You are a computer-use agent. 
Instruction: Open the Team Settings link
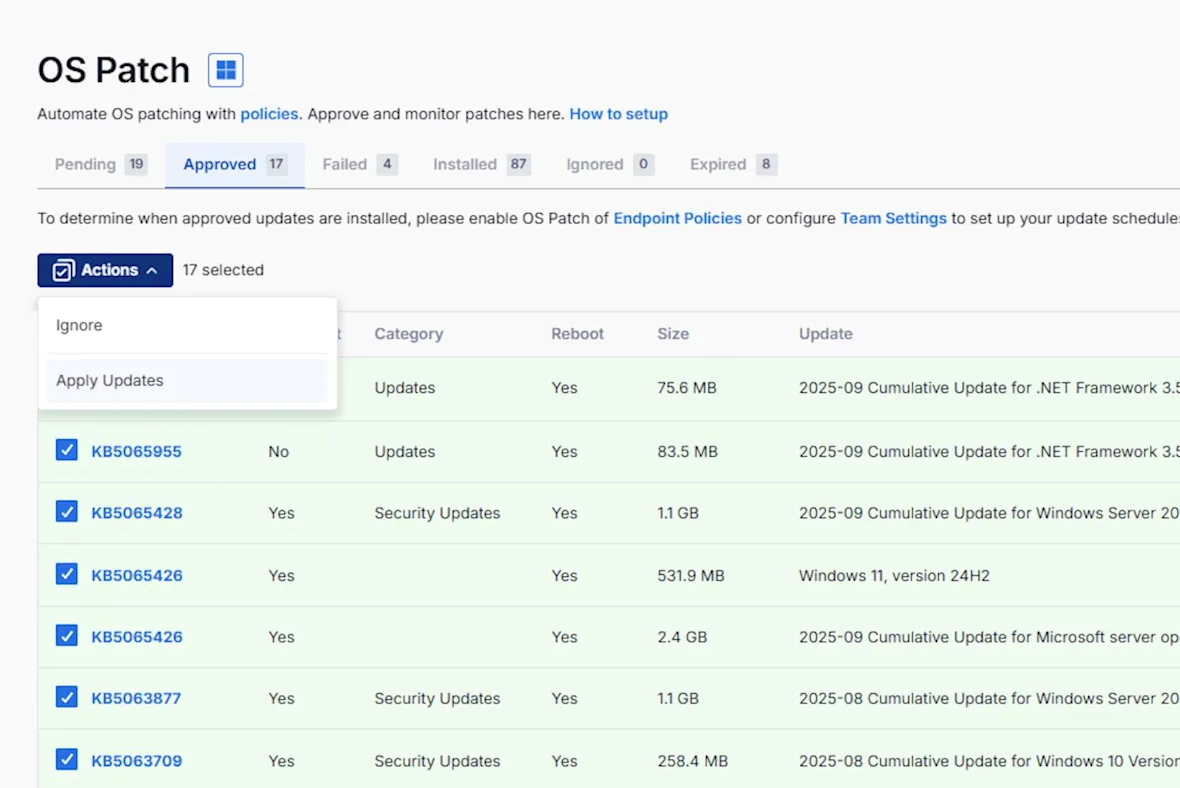click(x=893, y=218)
